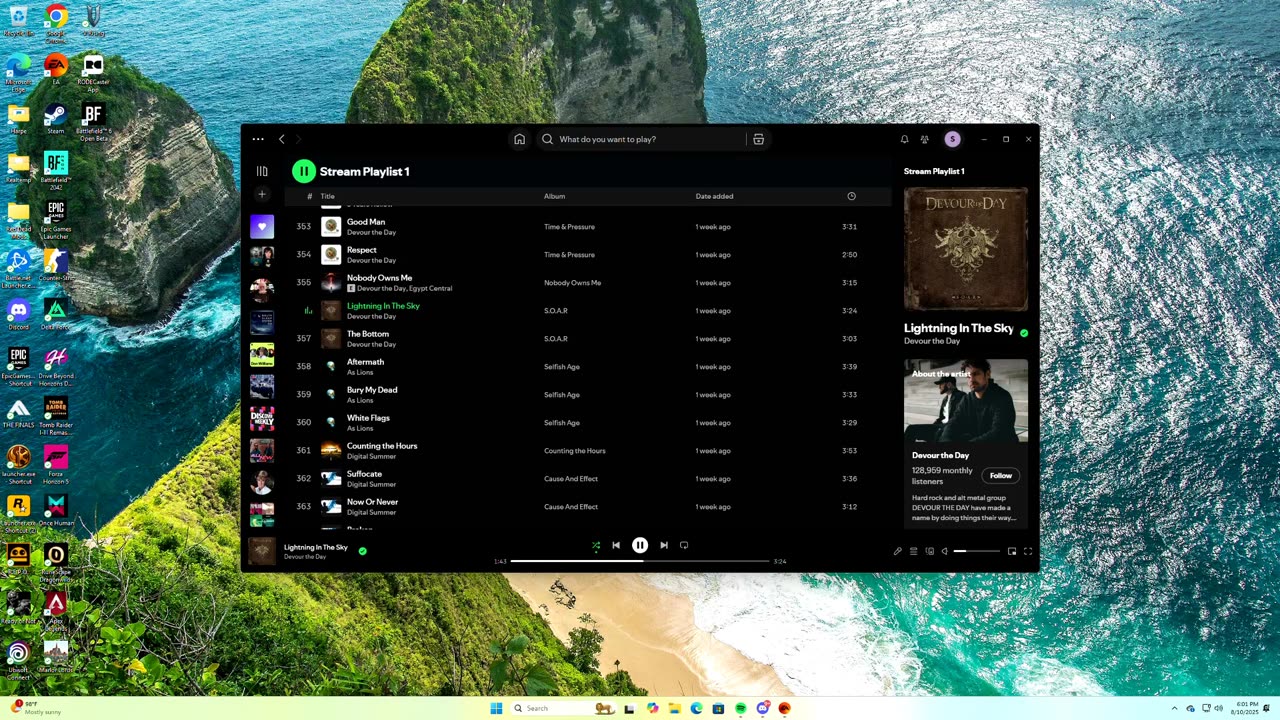
Task: Go to Spotify Home
Action: pyautogui.click(x=519, y=139)
